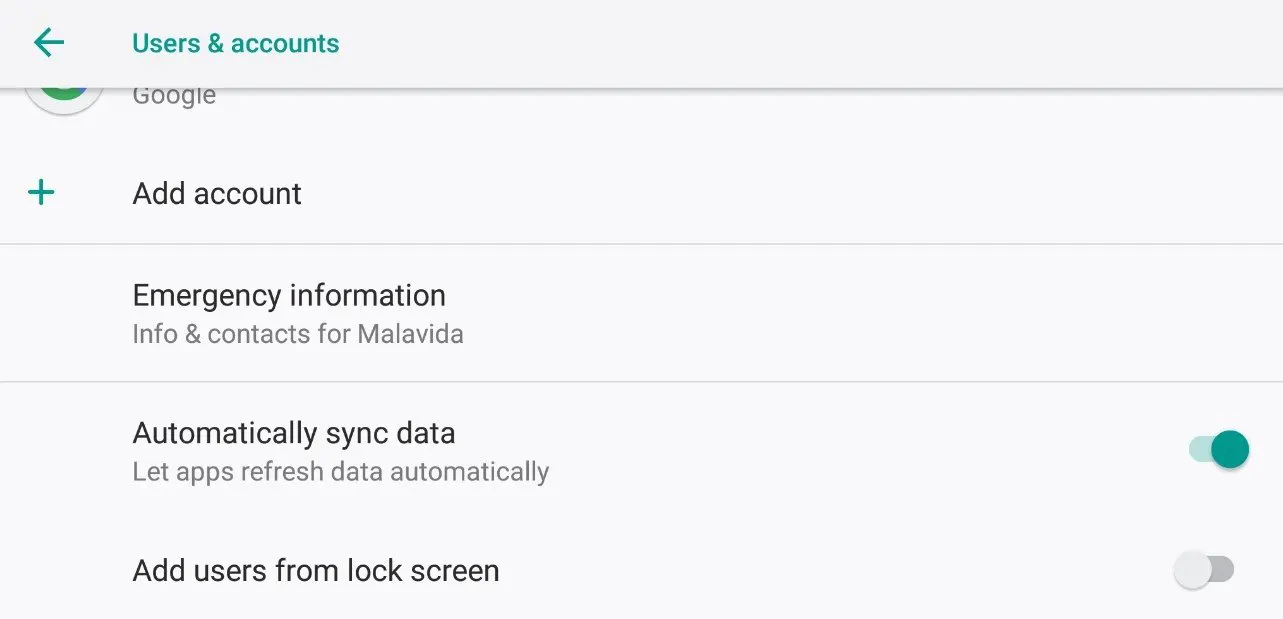Tap the back arrow in the header
Screen dimensions: 1283x619
48,43
